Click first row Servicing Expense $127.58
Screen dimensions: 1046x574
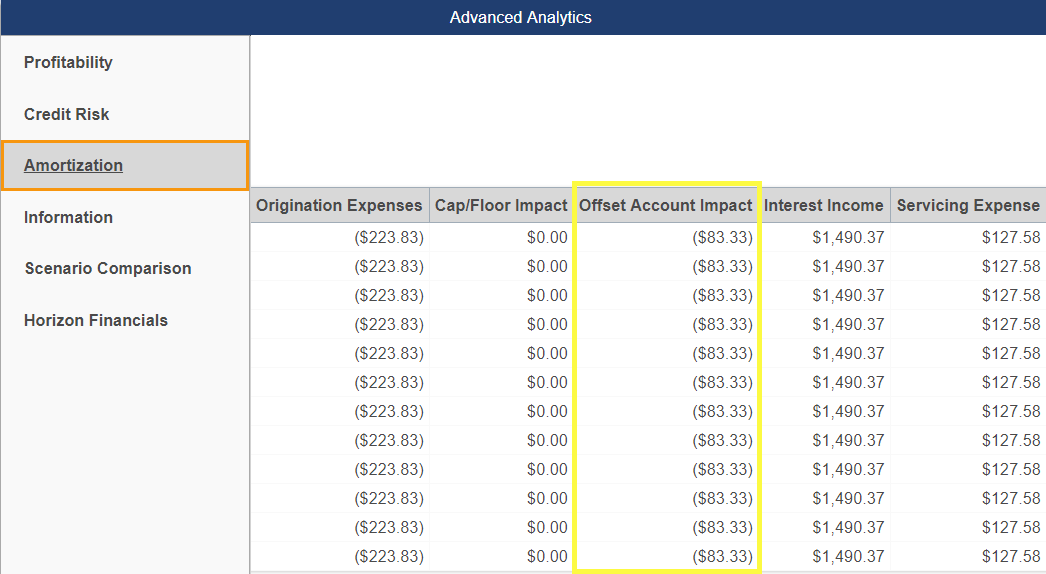coord(1011,237)
